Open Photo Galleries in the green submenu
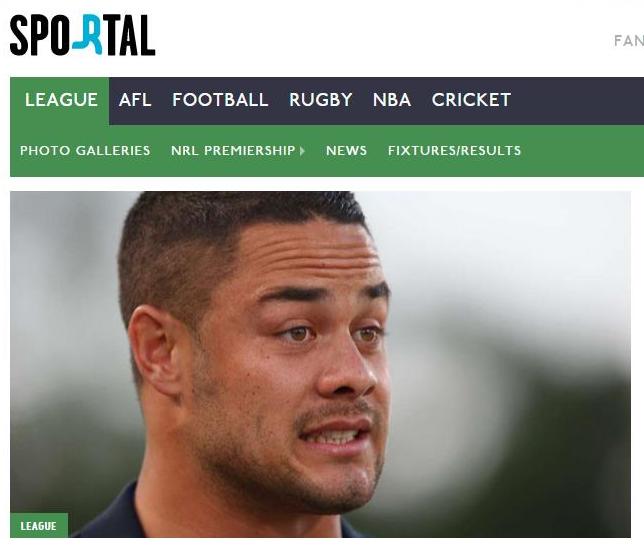 click(85, 151)
